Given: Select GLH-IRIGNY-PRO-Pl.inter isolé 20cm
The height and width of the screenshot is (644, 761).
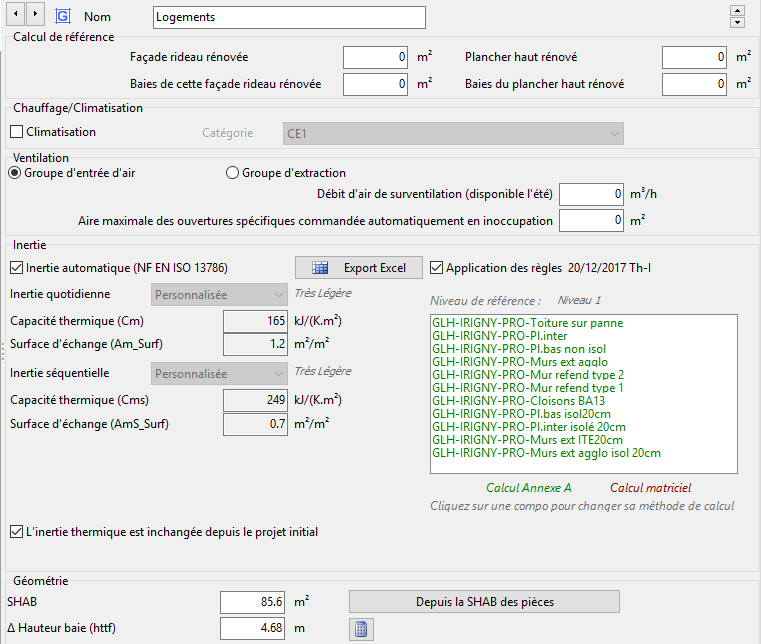Looking at the screenshot, I should [x=529, y=427].
